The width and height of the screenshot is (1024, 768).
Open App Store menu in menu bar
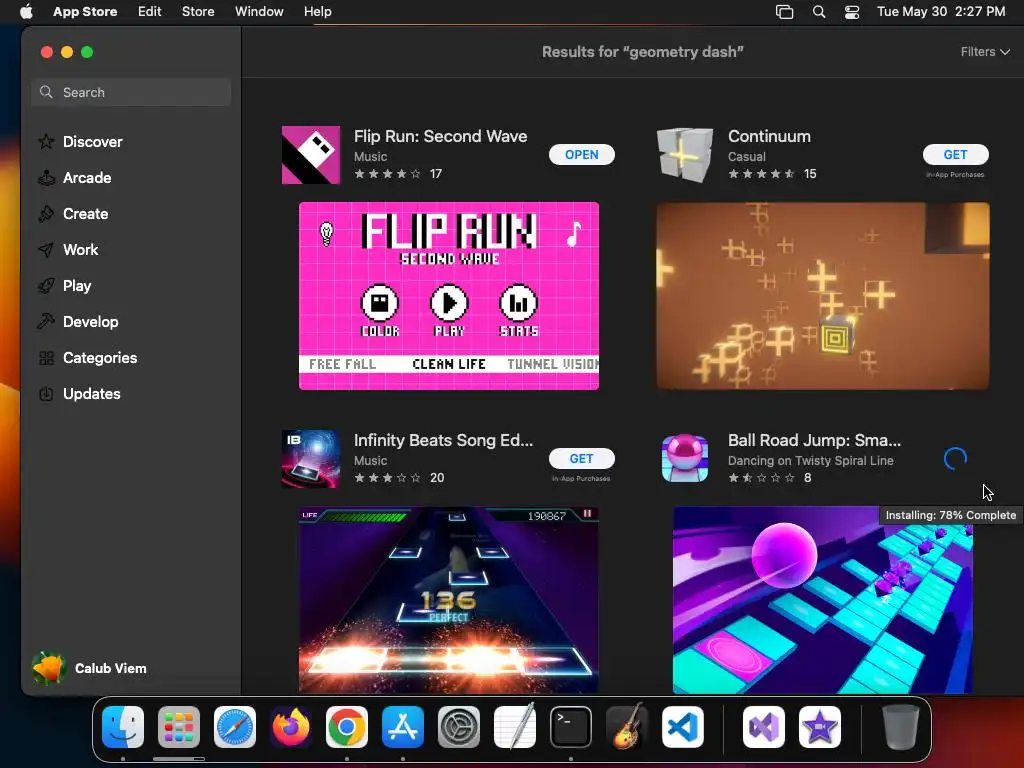pos(85,12)
